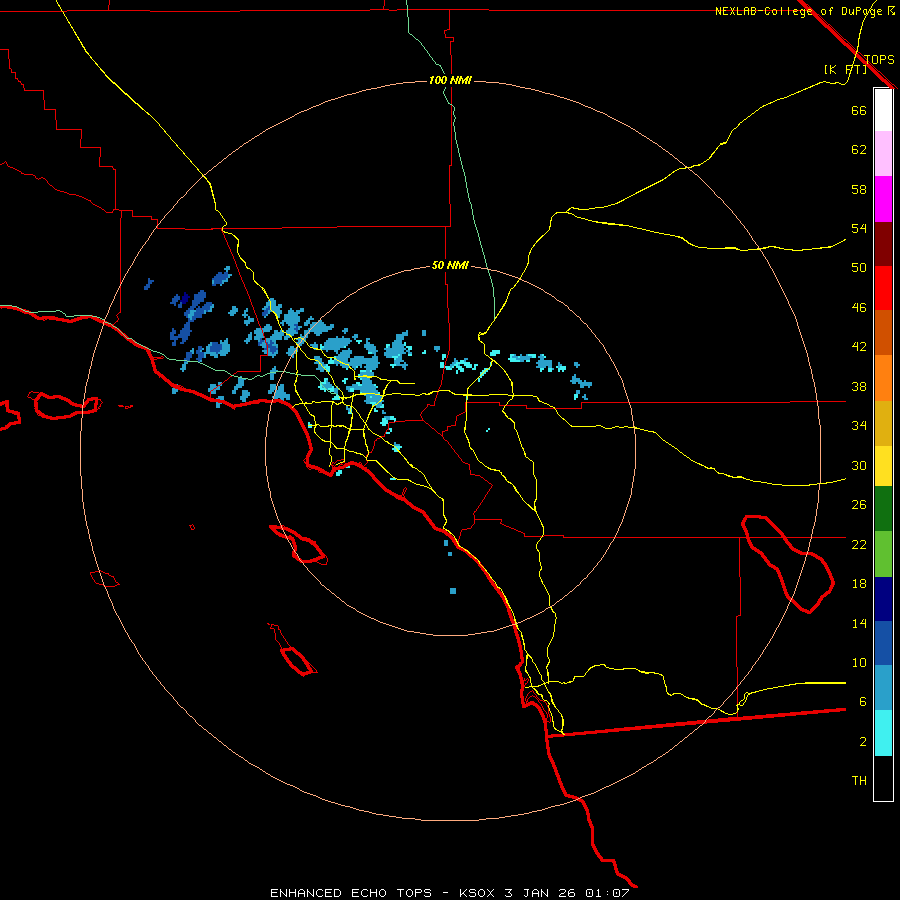
Task: Click the "[K FT]" units label
Action: 845,70
